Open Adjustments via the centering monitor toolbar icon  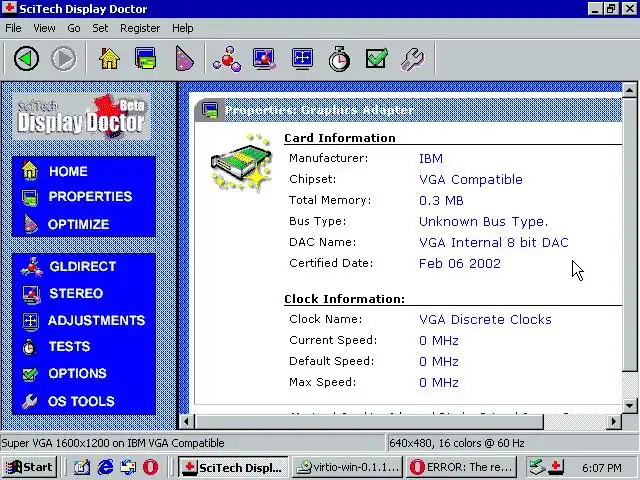(302, 59)
